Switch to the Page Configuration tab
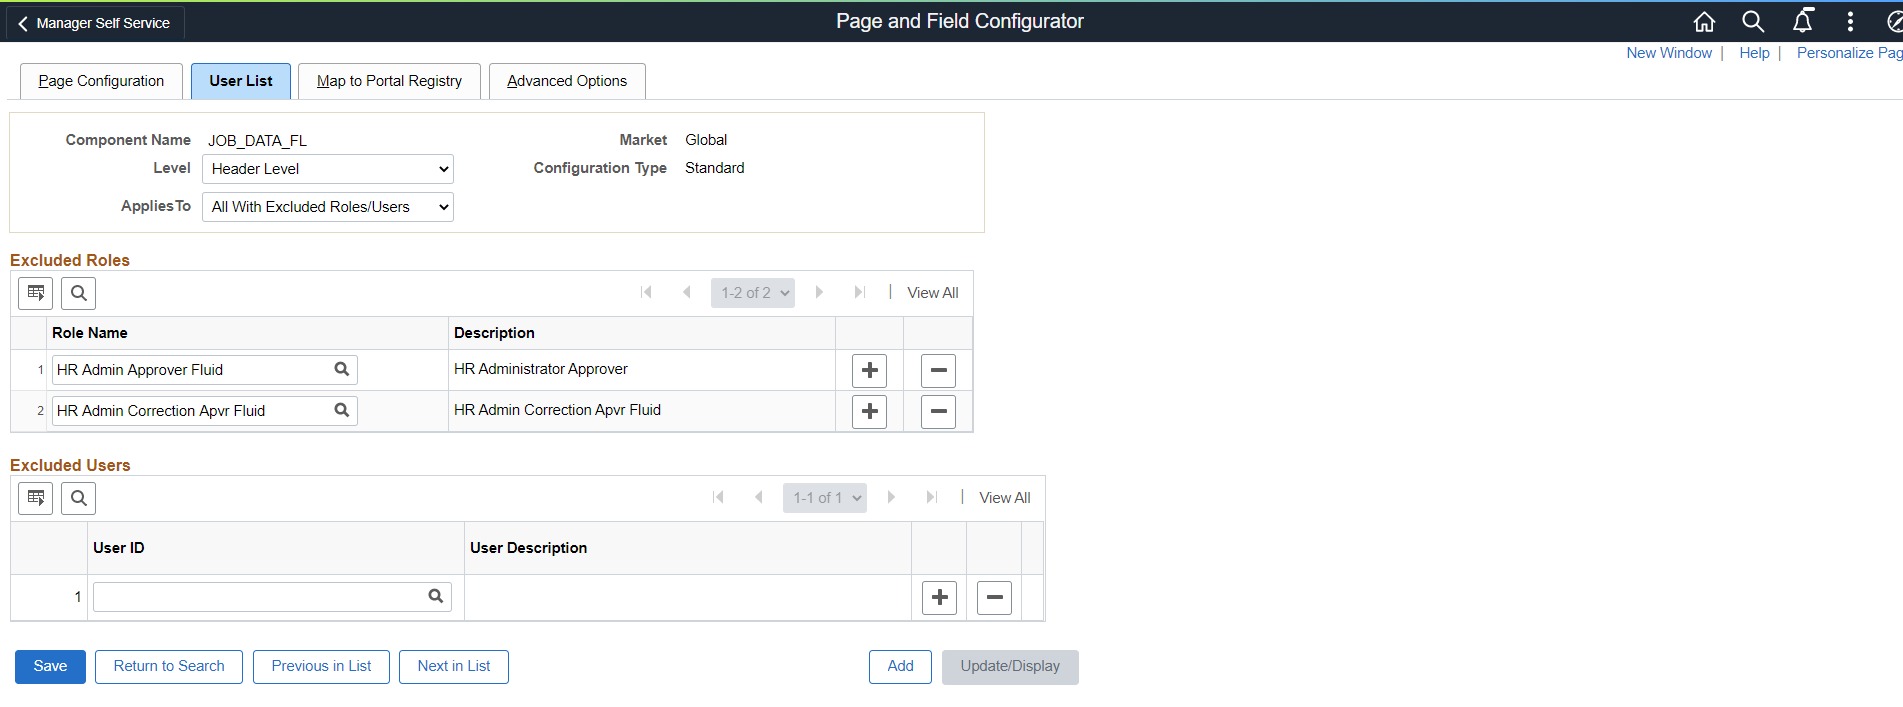 click(101, 81)
